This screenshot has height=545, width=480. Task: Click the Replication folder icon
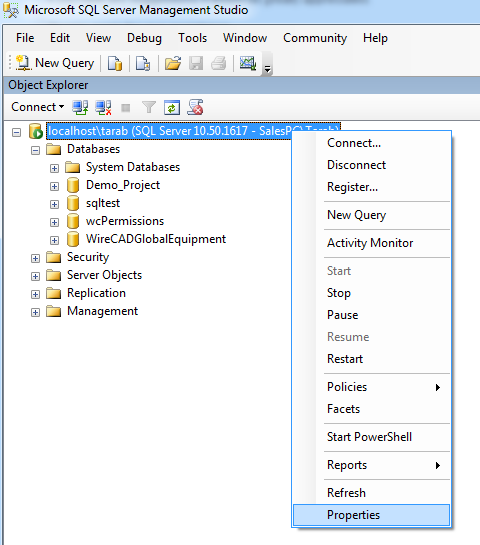coord(54,293)
